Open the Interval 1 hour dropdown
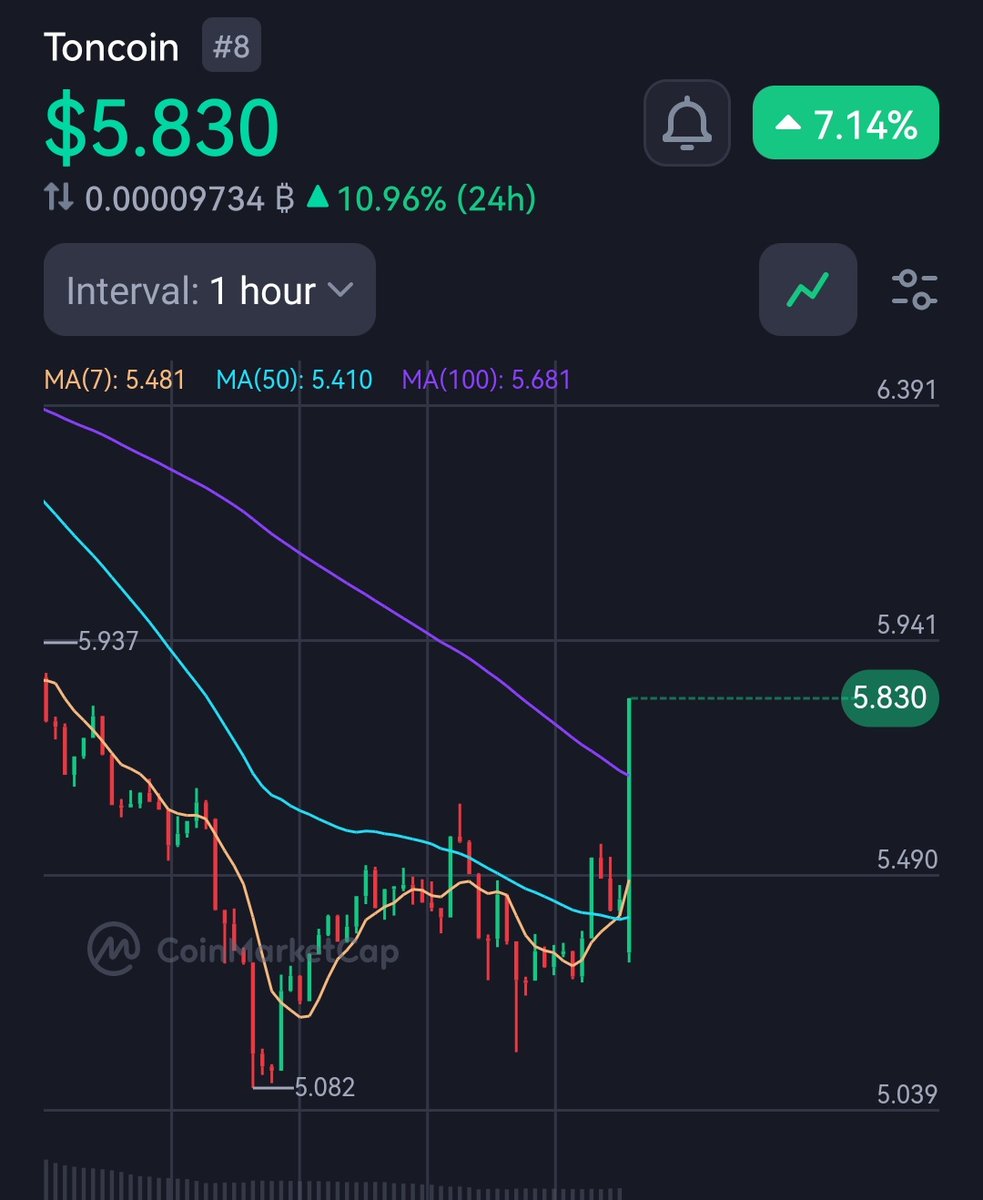 (210, 289)
